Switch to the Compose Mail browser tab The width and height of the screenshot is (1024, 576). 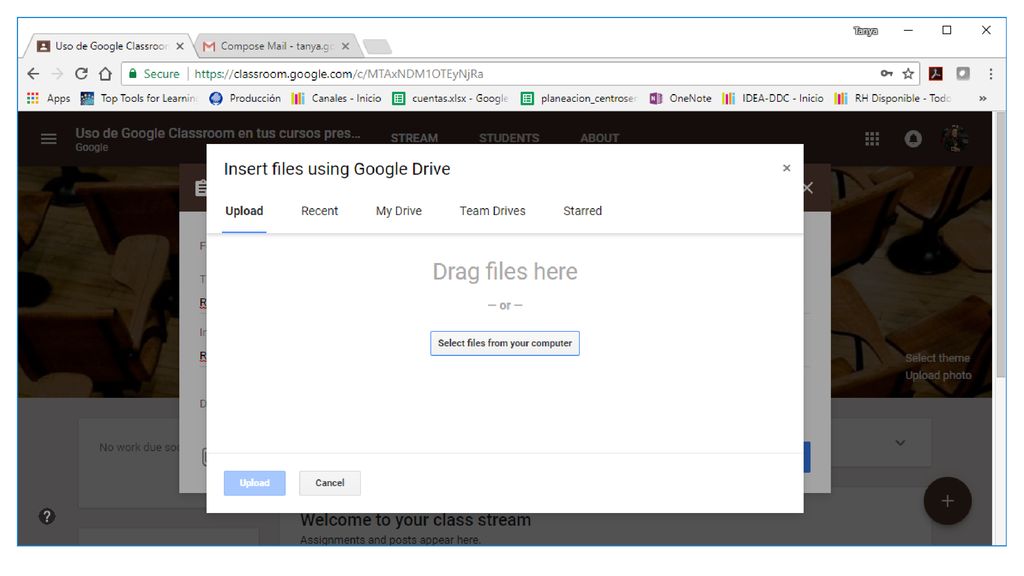point(276,46)
